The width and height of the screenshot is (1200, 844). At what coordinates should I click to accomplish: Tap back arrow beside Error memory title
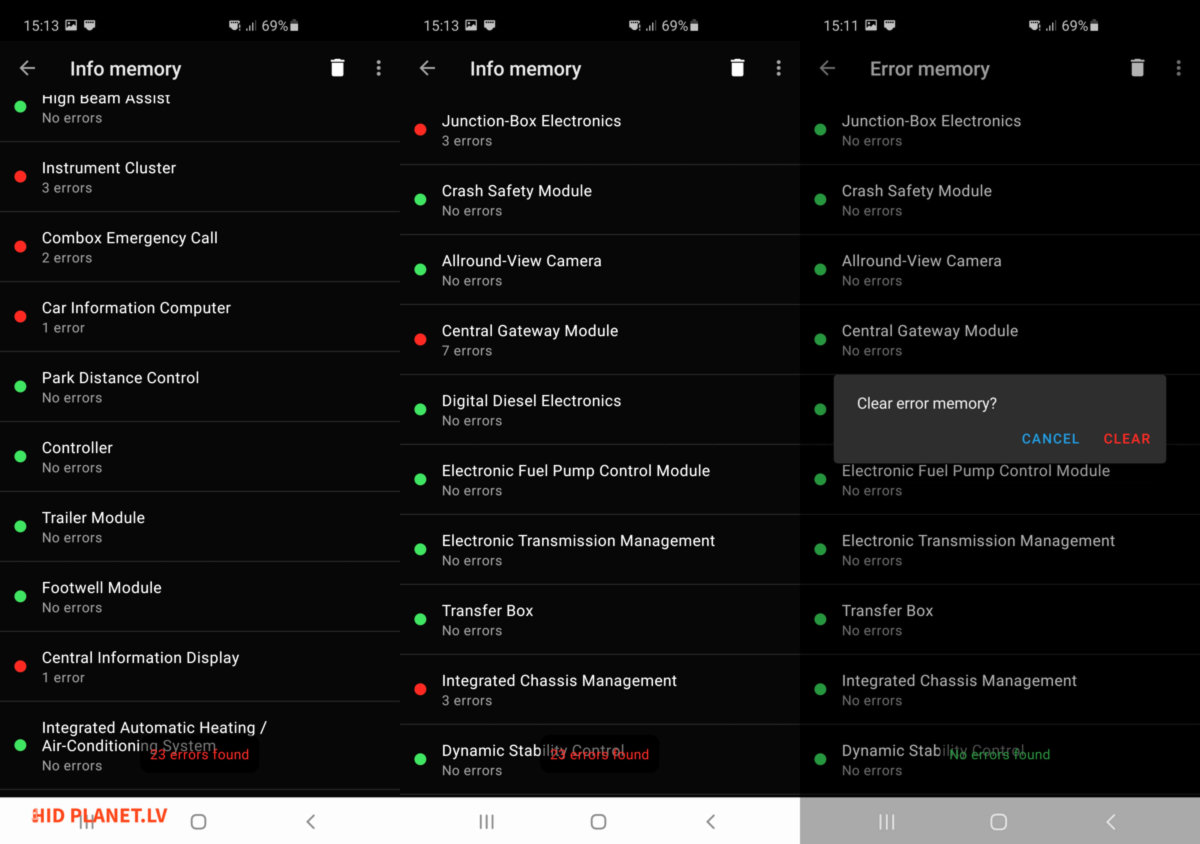coord(827,68)
